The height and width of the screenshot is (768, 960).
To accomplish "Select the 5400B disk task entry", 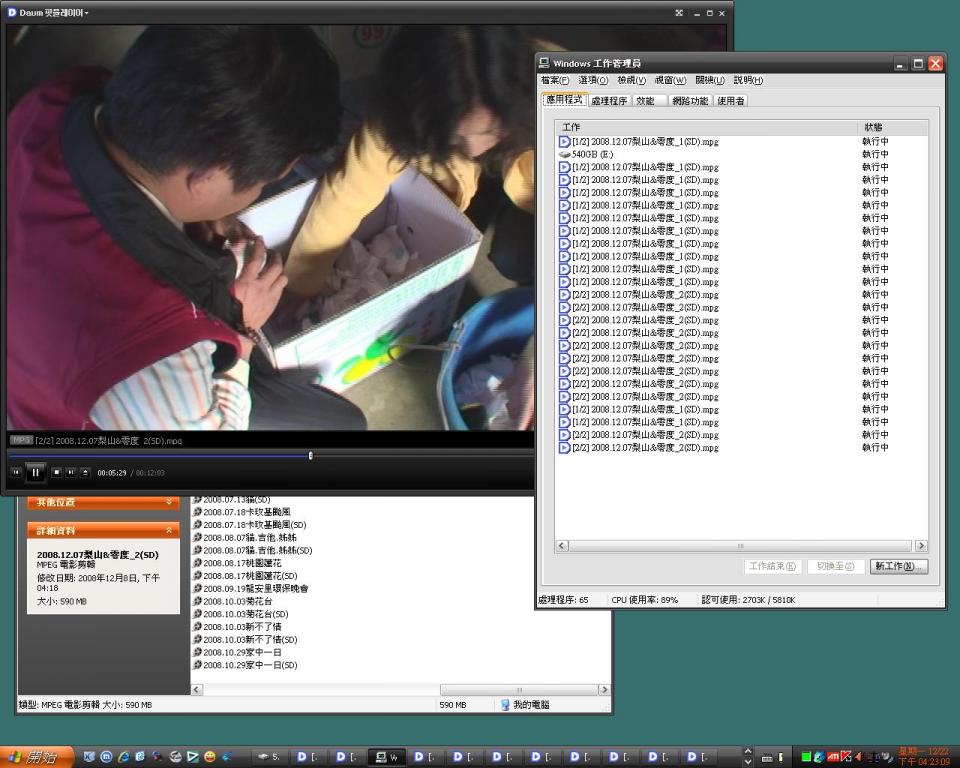I will pos(592,154).
